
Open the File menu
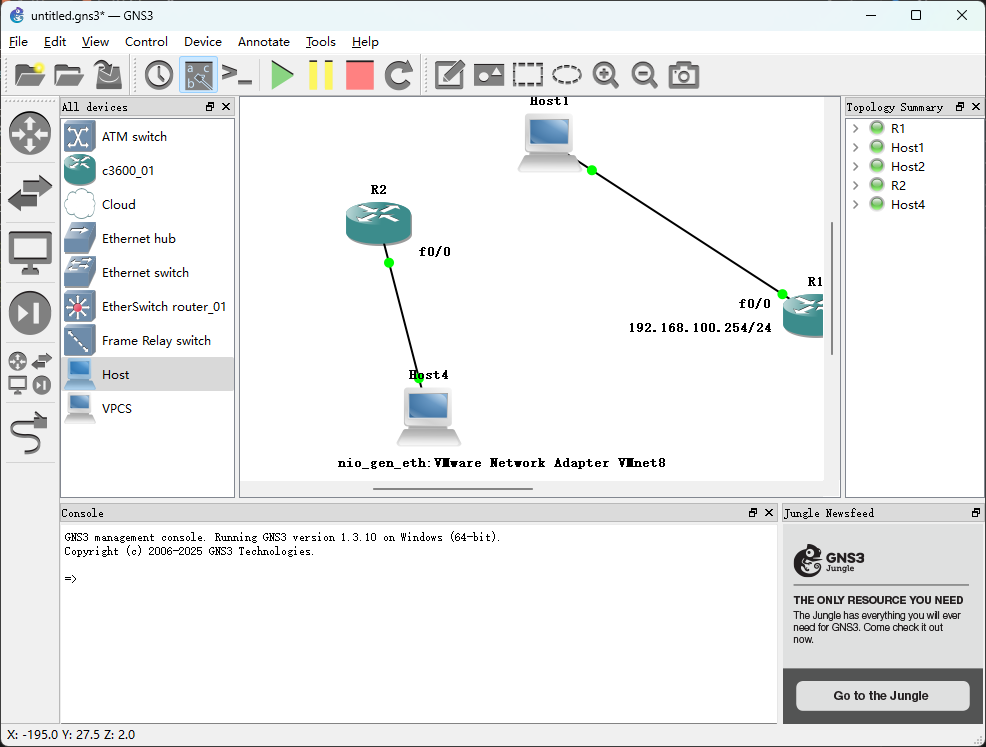tap(18, 42)
